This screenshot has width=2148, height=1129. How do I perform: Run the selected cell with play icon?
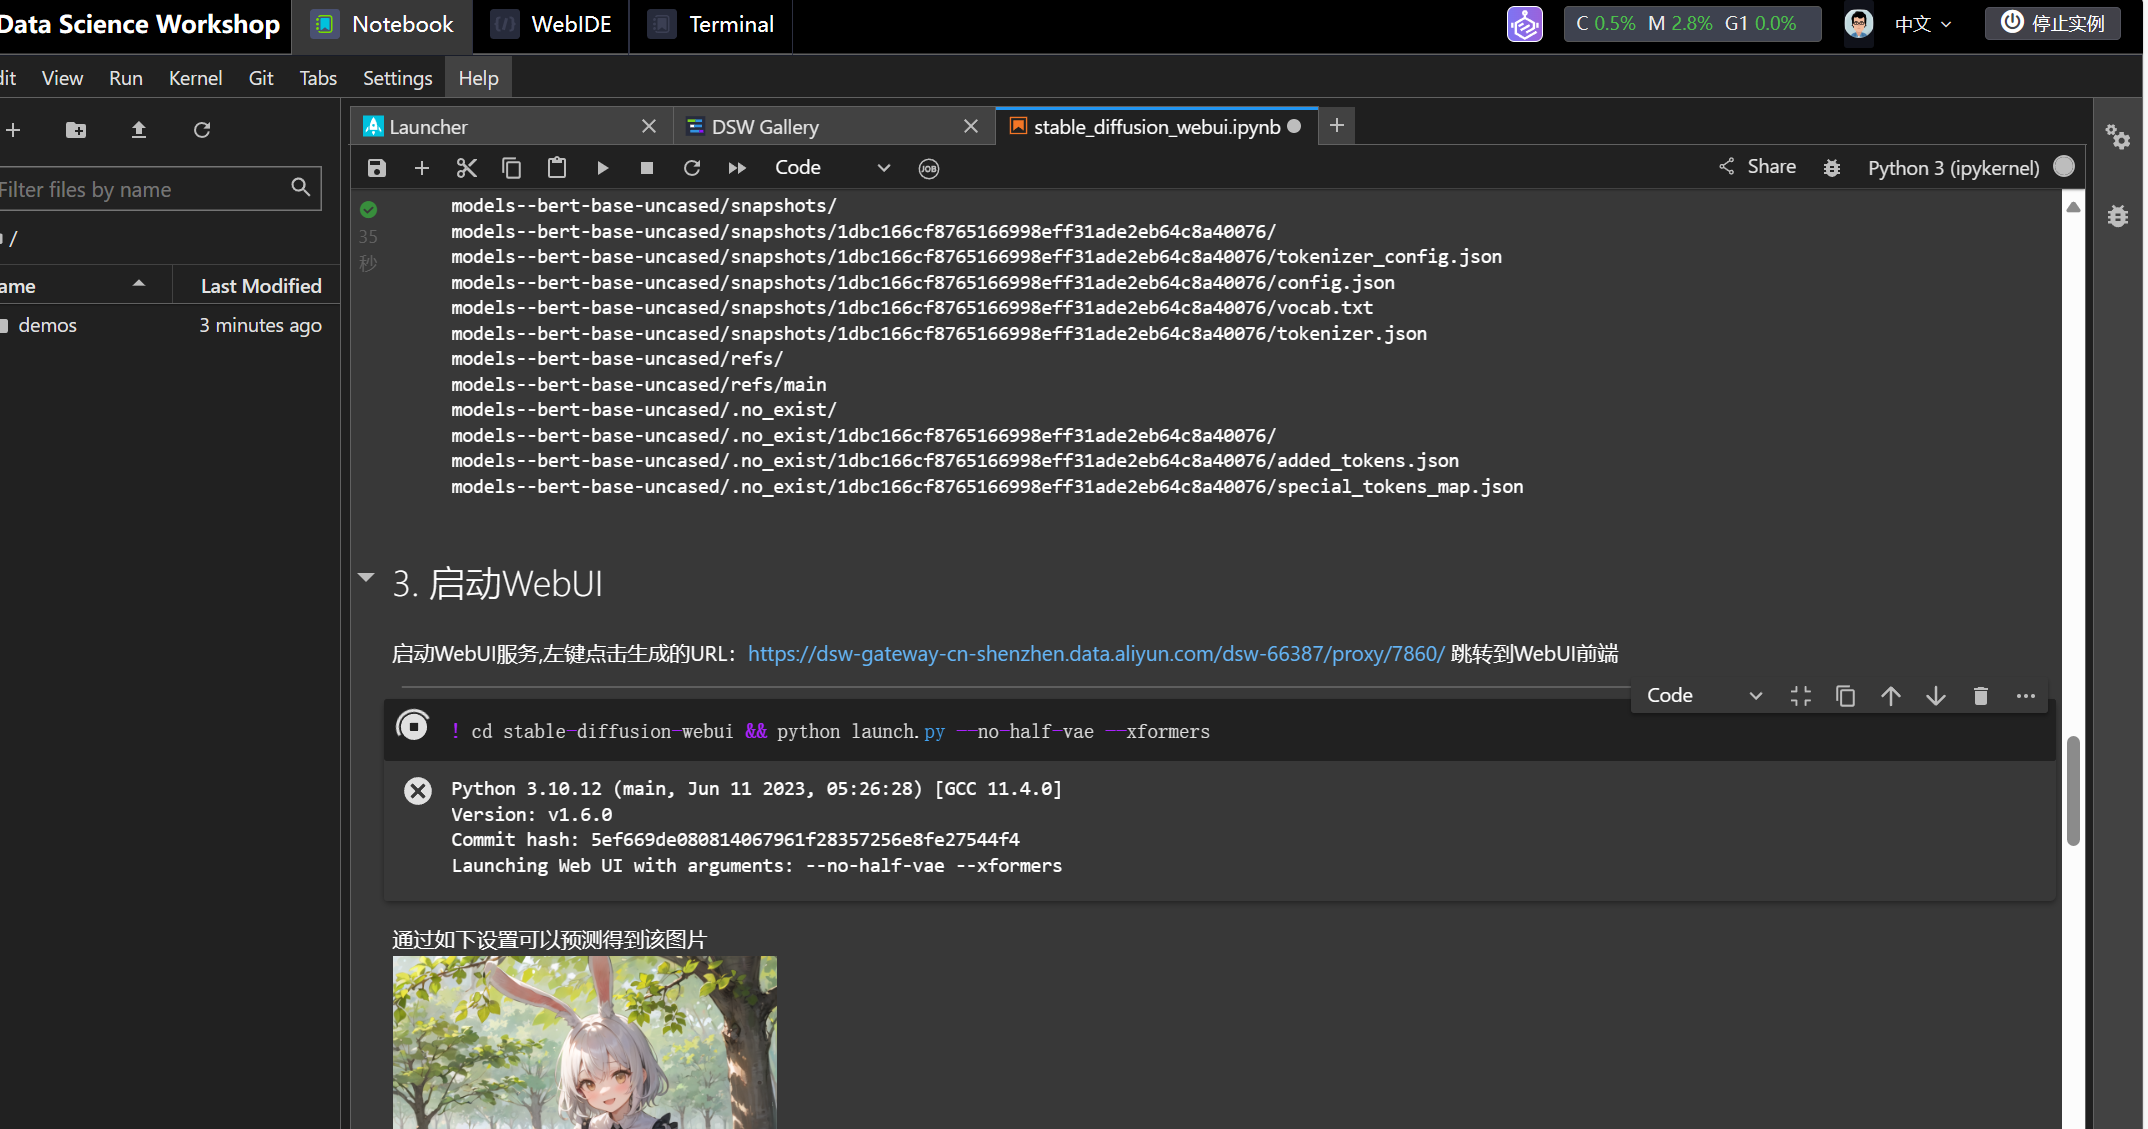point(602,168)
